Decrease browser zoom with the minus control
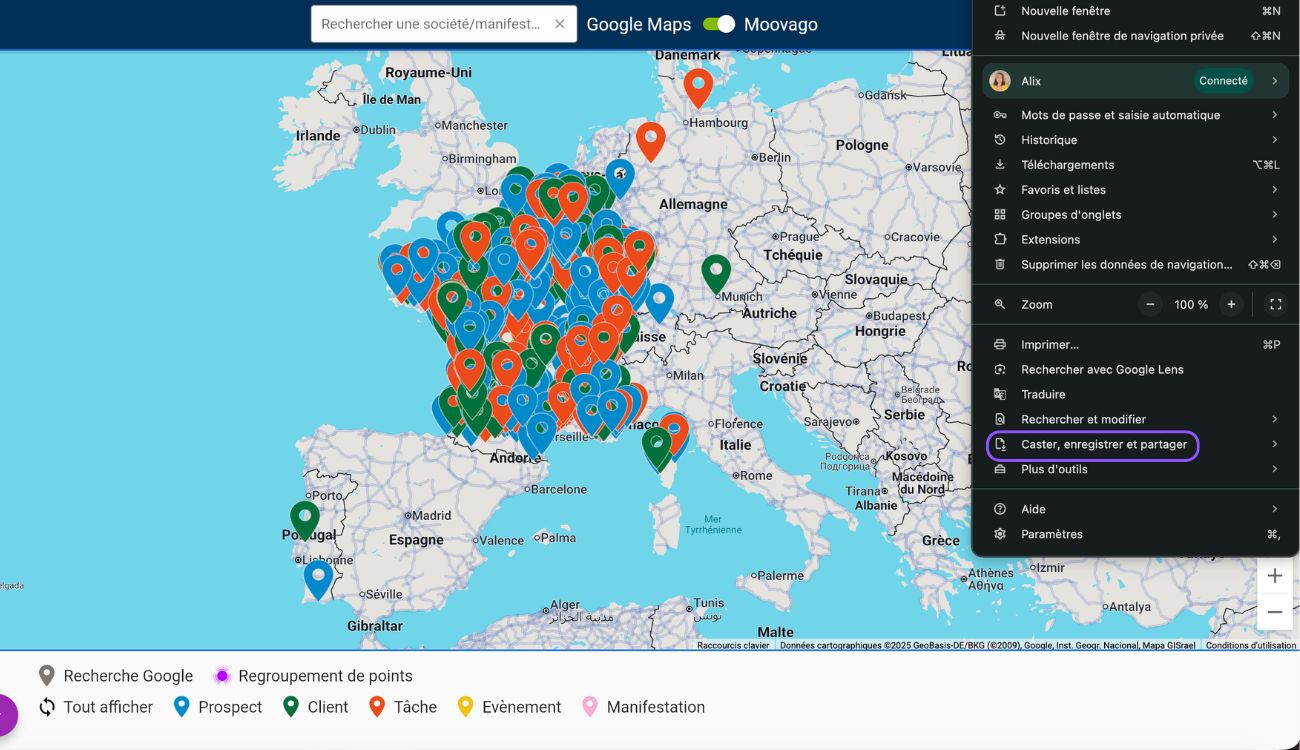 pyautogui.click(x=1151, y=304)
